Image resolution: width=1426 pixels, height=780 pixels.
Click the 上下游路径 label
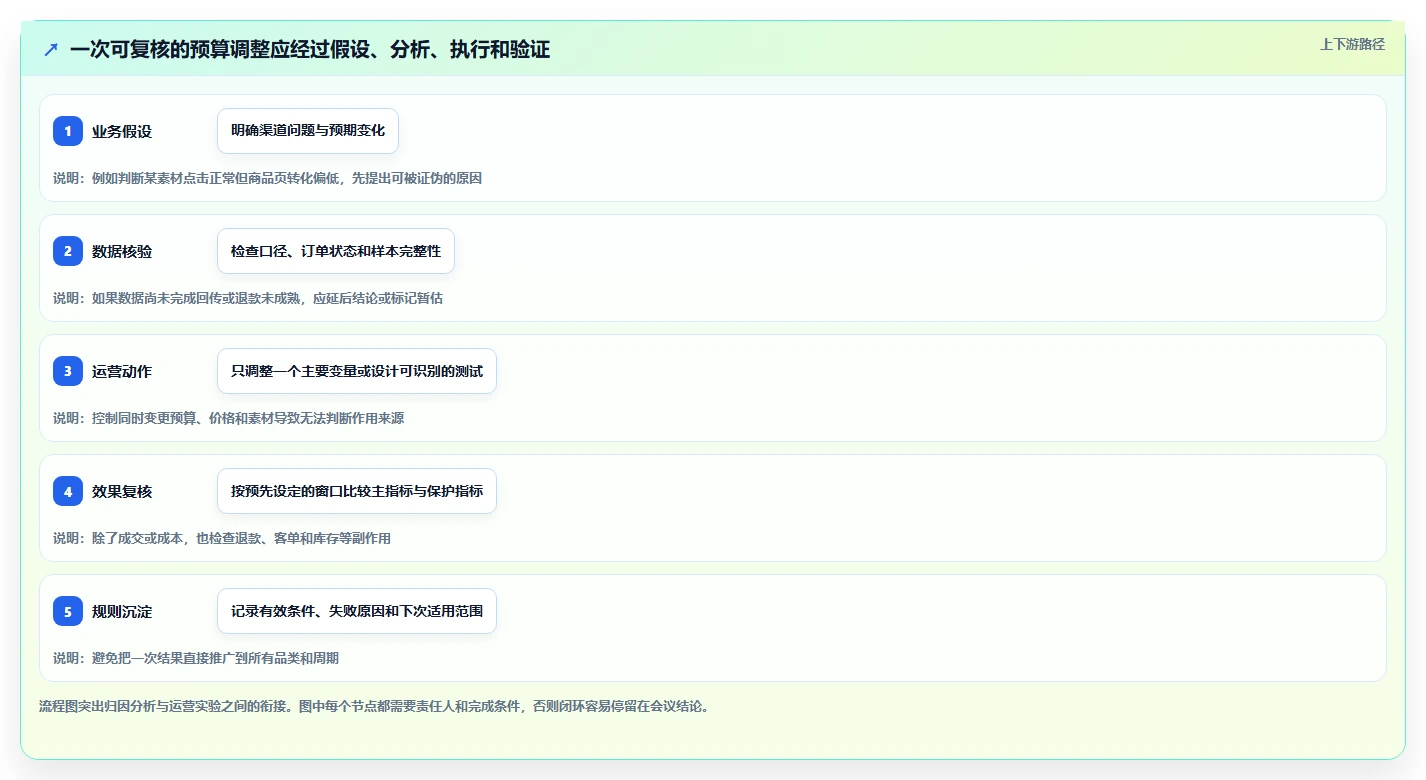click(x=1352, y=44)
